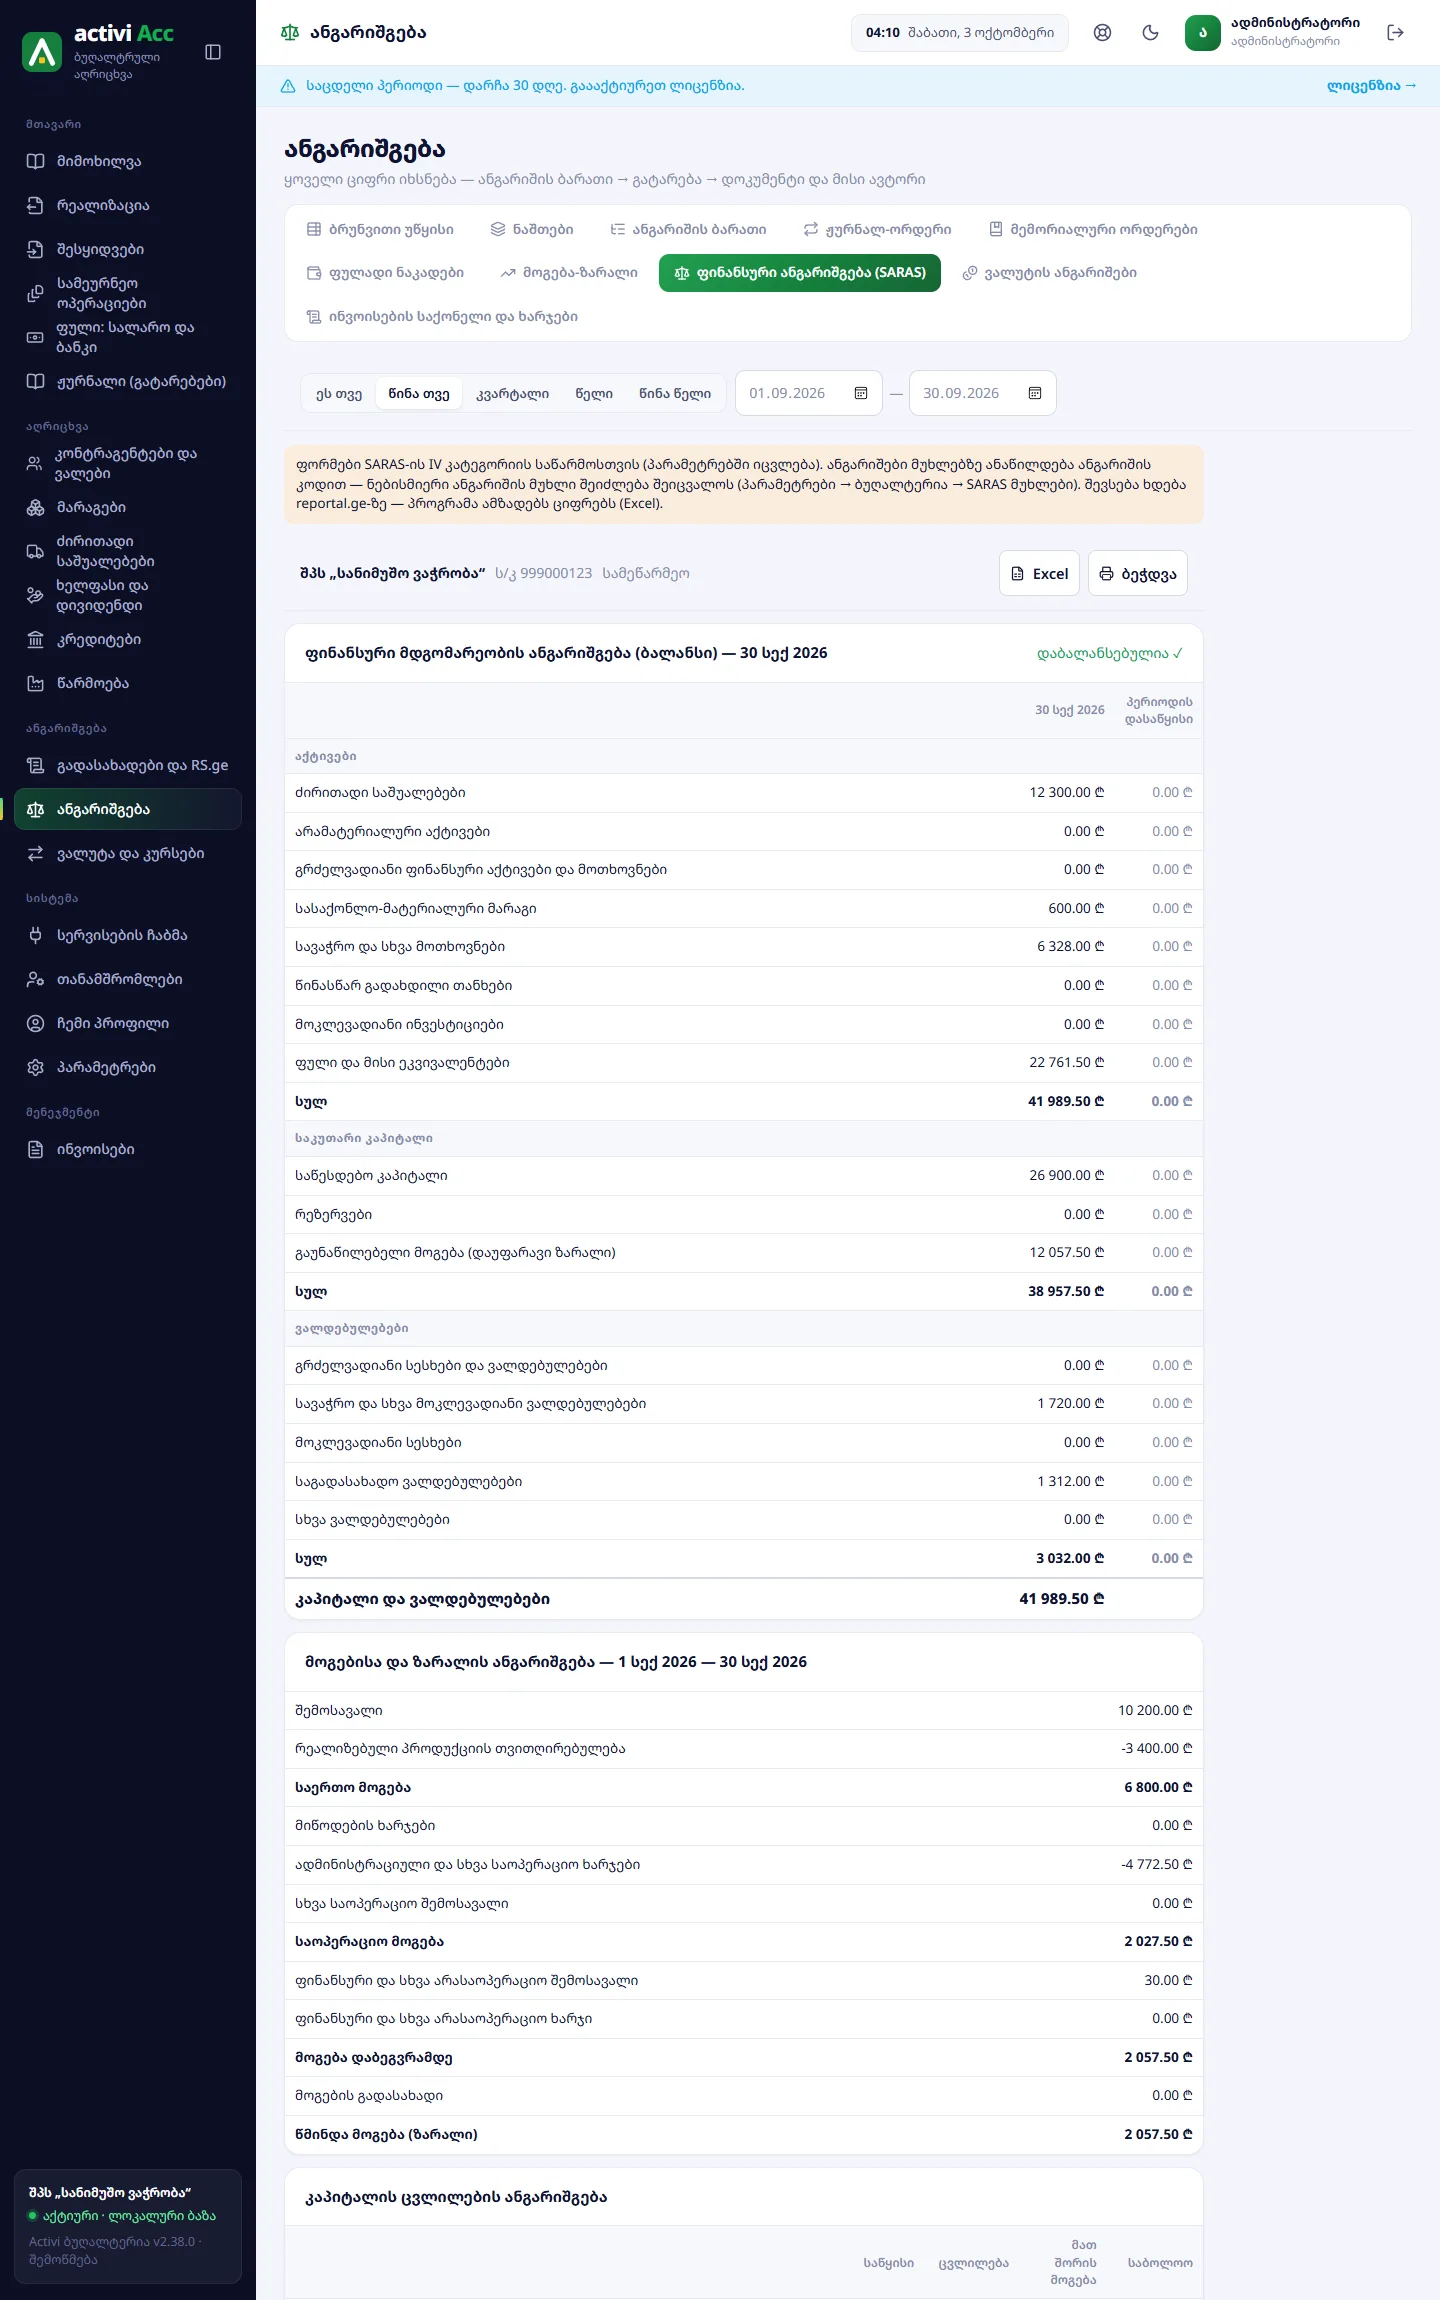Click the logout icon in top bar
Image resolution: width=1440 pixels, height=2300 pixels.
coord(1396,33)
